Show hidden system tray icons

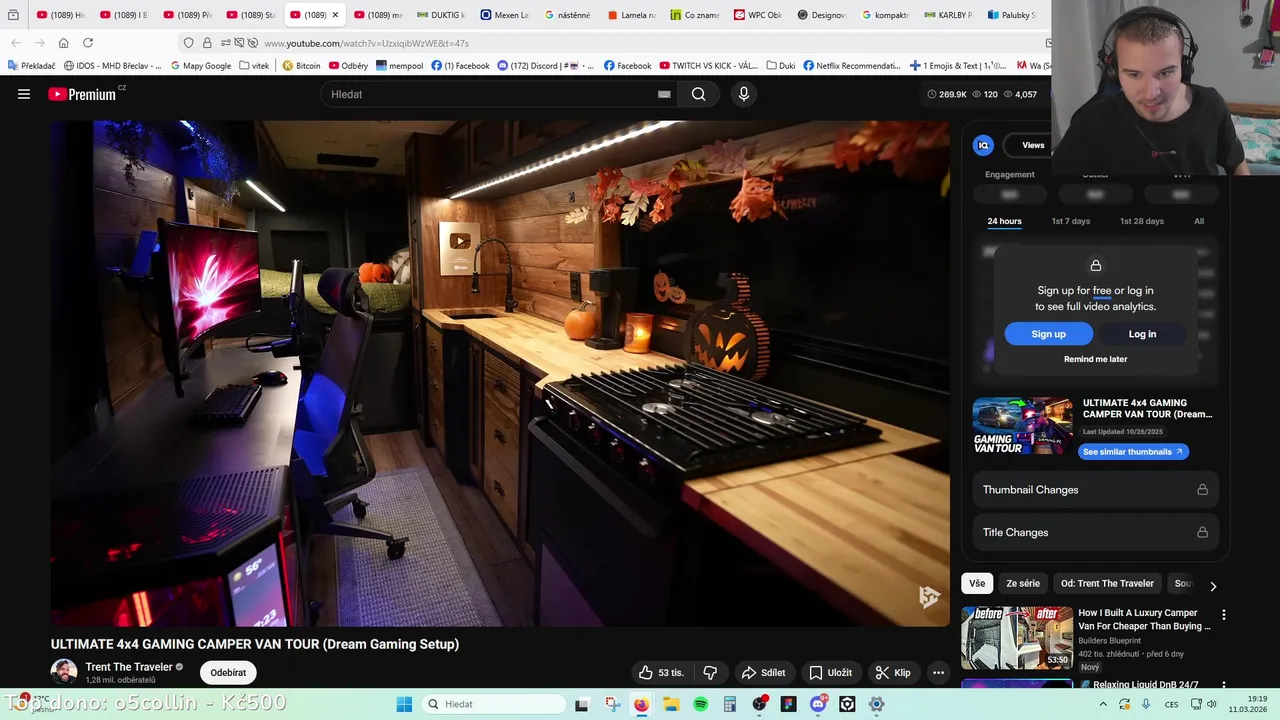point(1103,704)
